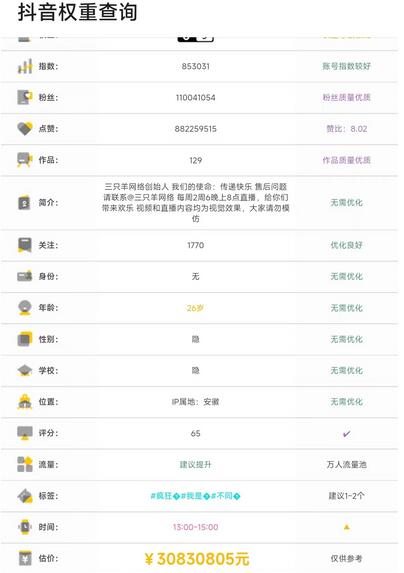Select the 学校 graduation cap icon

click(x=25, y=370)
